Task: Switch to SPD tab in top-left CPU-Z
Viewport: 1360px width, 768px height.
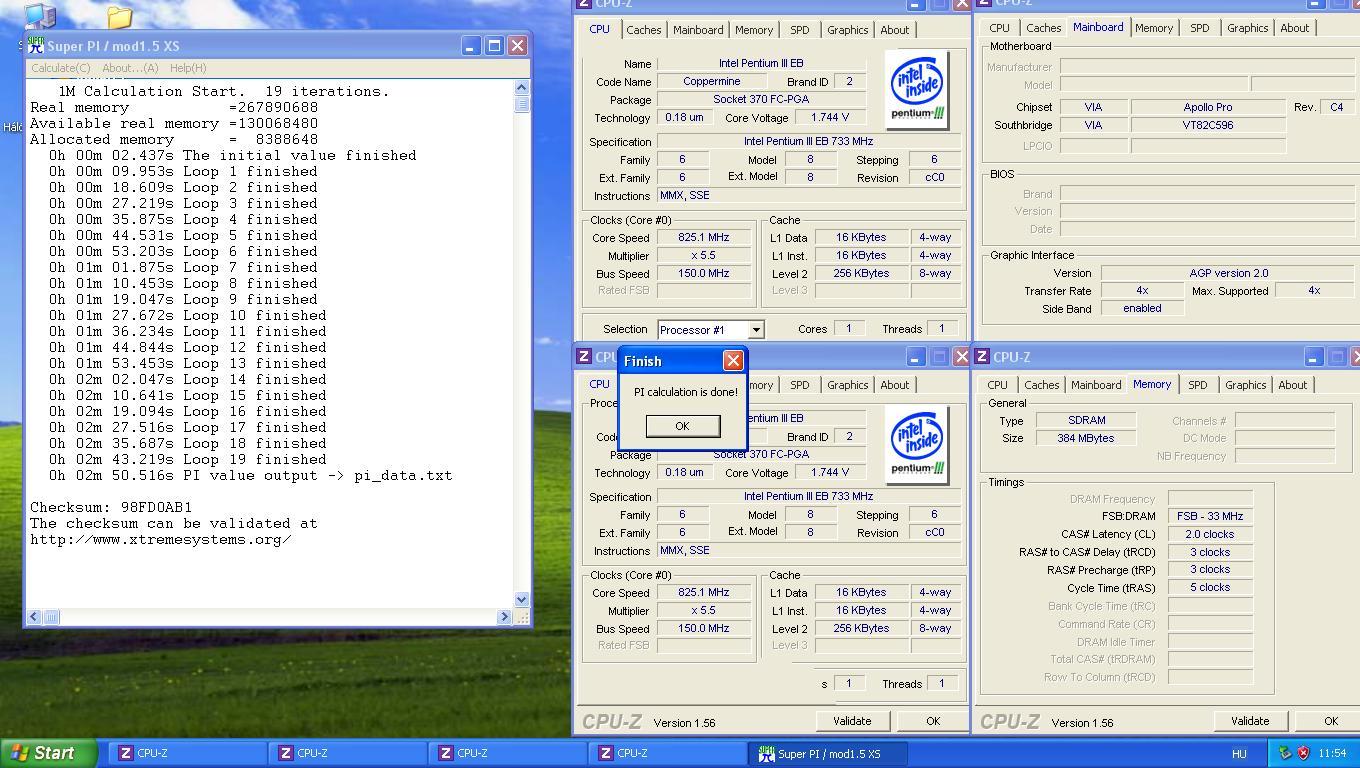Action: [800, 30]
